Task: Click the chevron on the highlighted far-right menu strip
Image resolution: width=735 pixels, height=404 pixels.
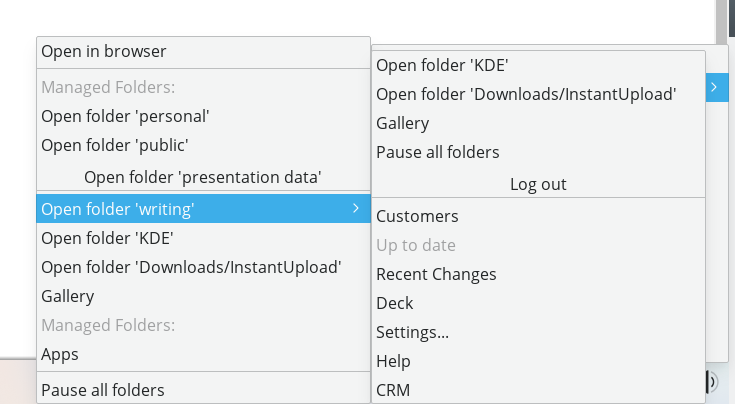Action: click(713, 87)
